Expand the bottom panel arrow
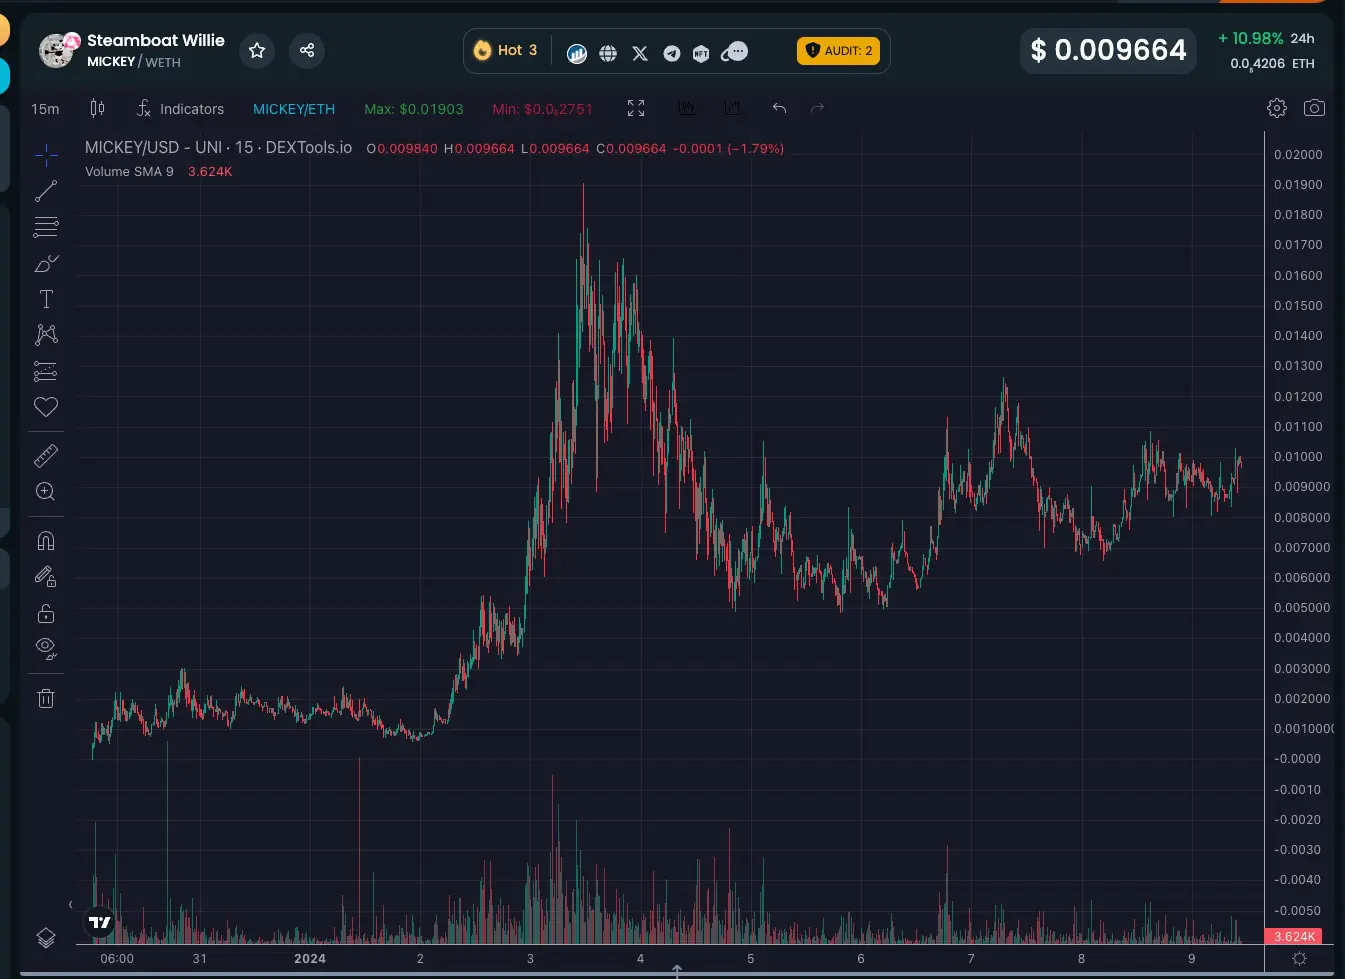The height and width of the screenshot is (979, 1345). click(x=677, y=971)
